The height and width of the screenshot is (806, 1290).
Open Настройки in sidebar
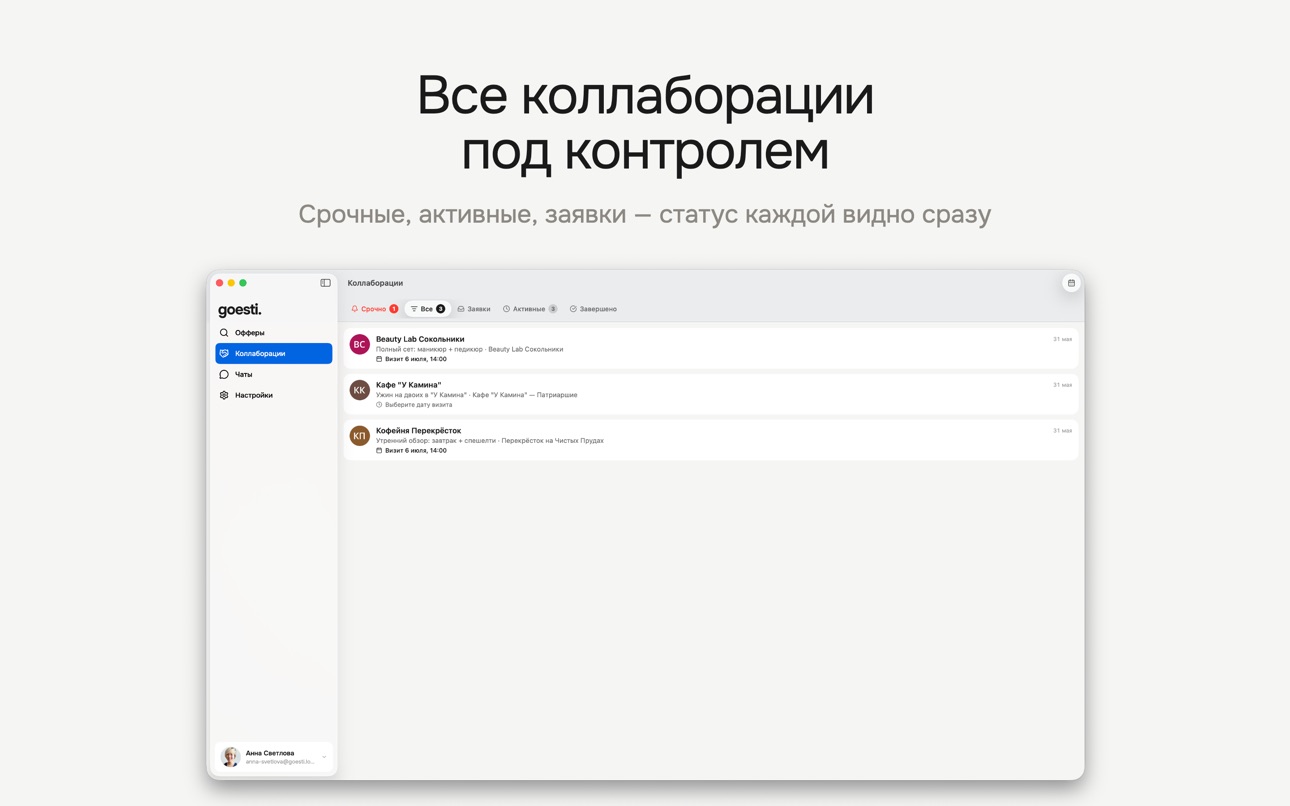[x=274, y=396]
